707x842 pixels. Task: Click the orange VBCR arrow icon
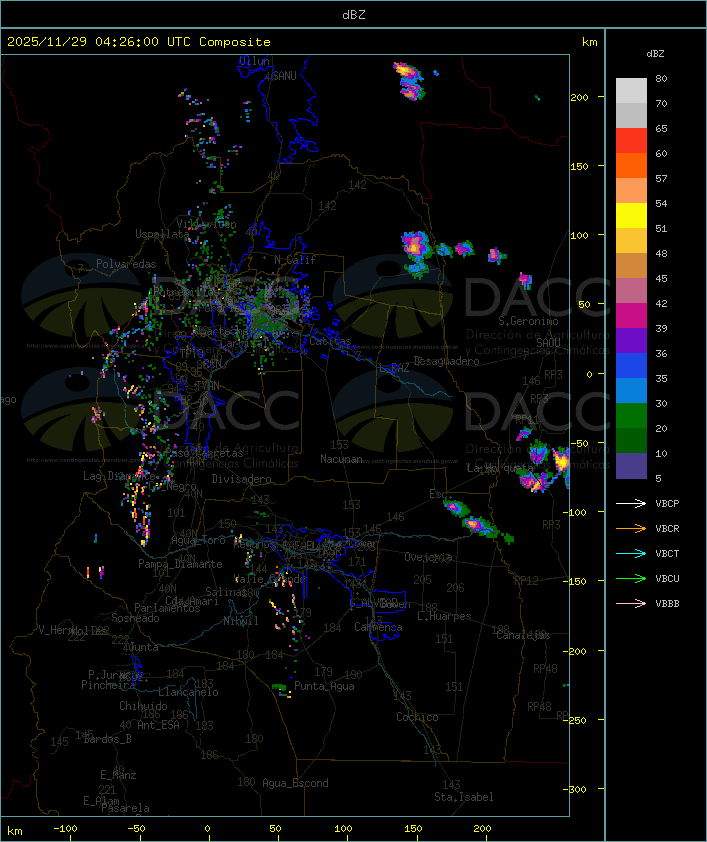click(631, 528)
